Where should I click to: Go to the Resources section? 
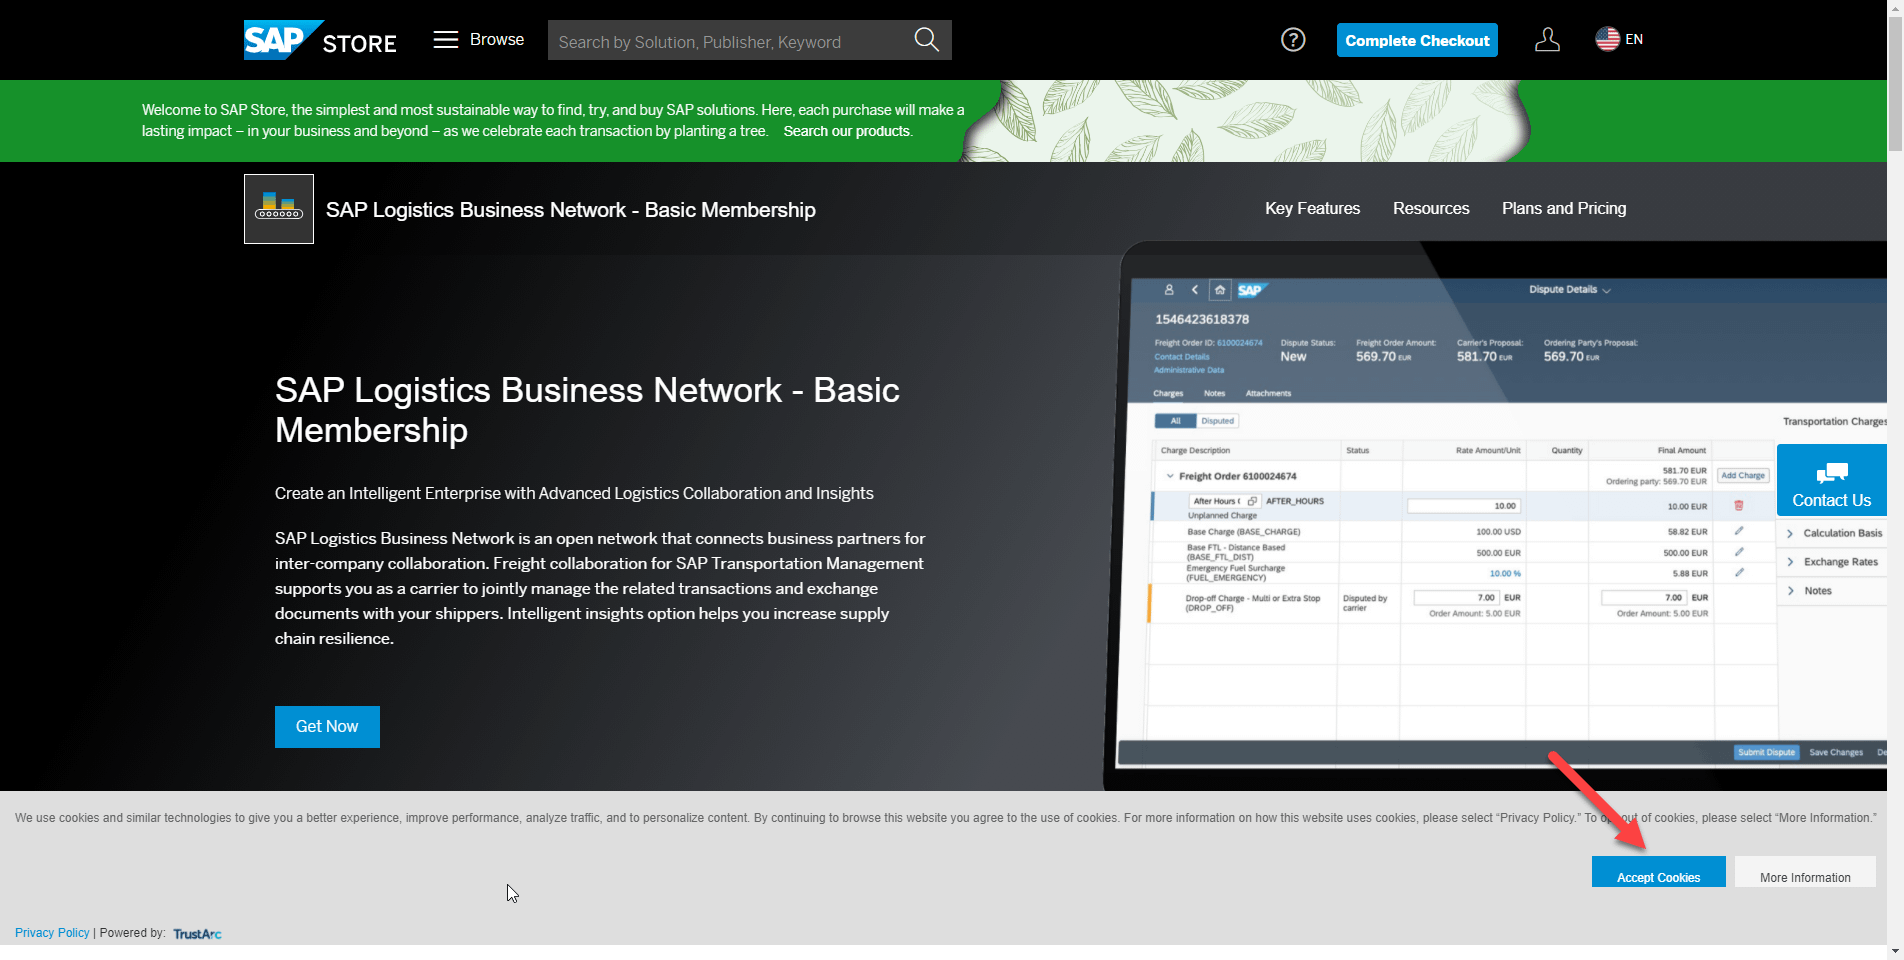tap(1431, 208)
